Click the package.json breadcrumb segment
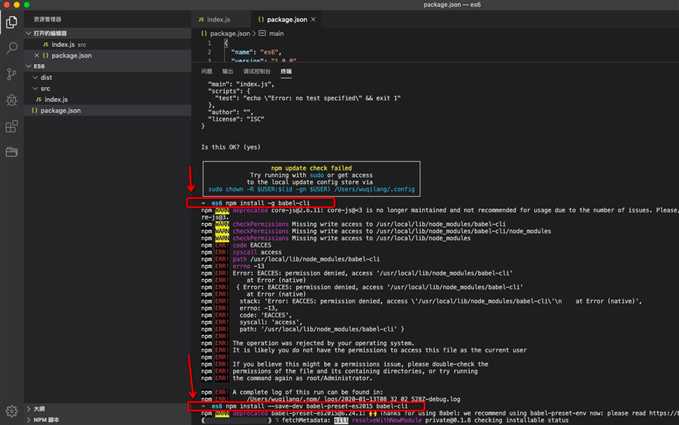 pos(230,33)
